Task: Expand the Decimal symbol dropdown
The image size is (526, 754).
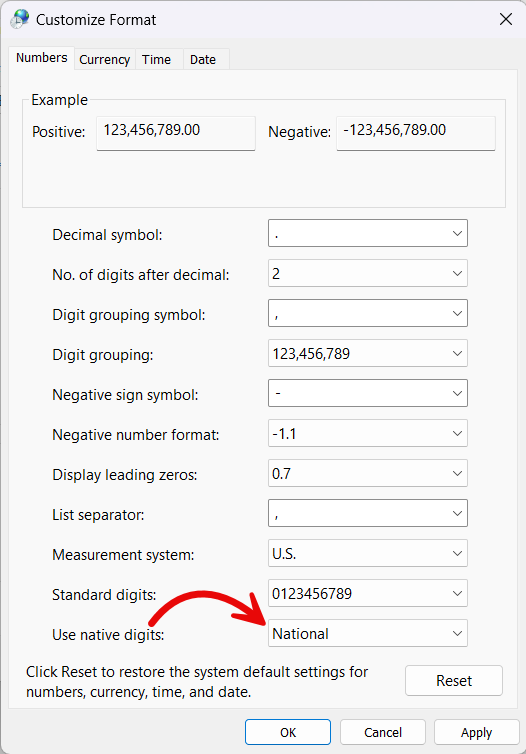Action: 368,233
